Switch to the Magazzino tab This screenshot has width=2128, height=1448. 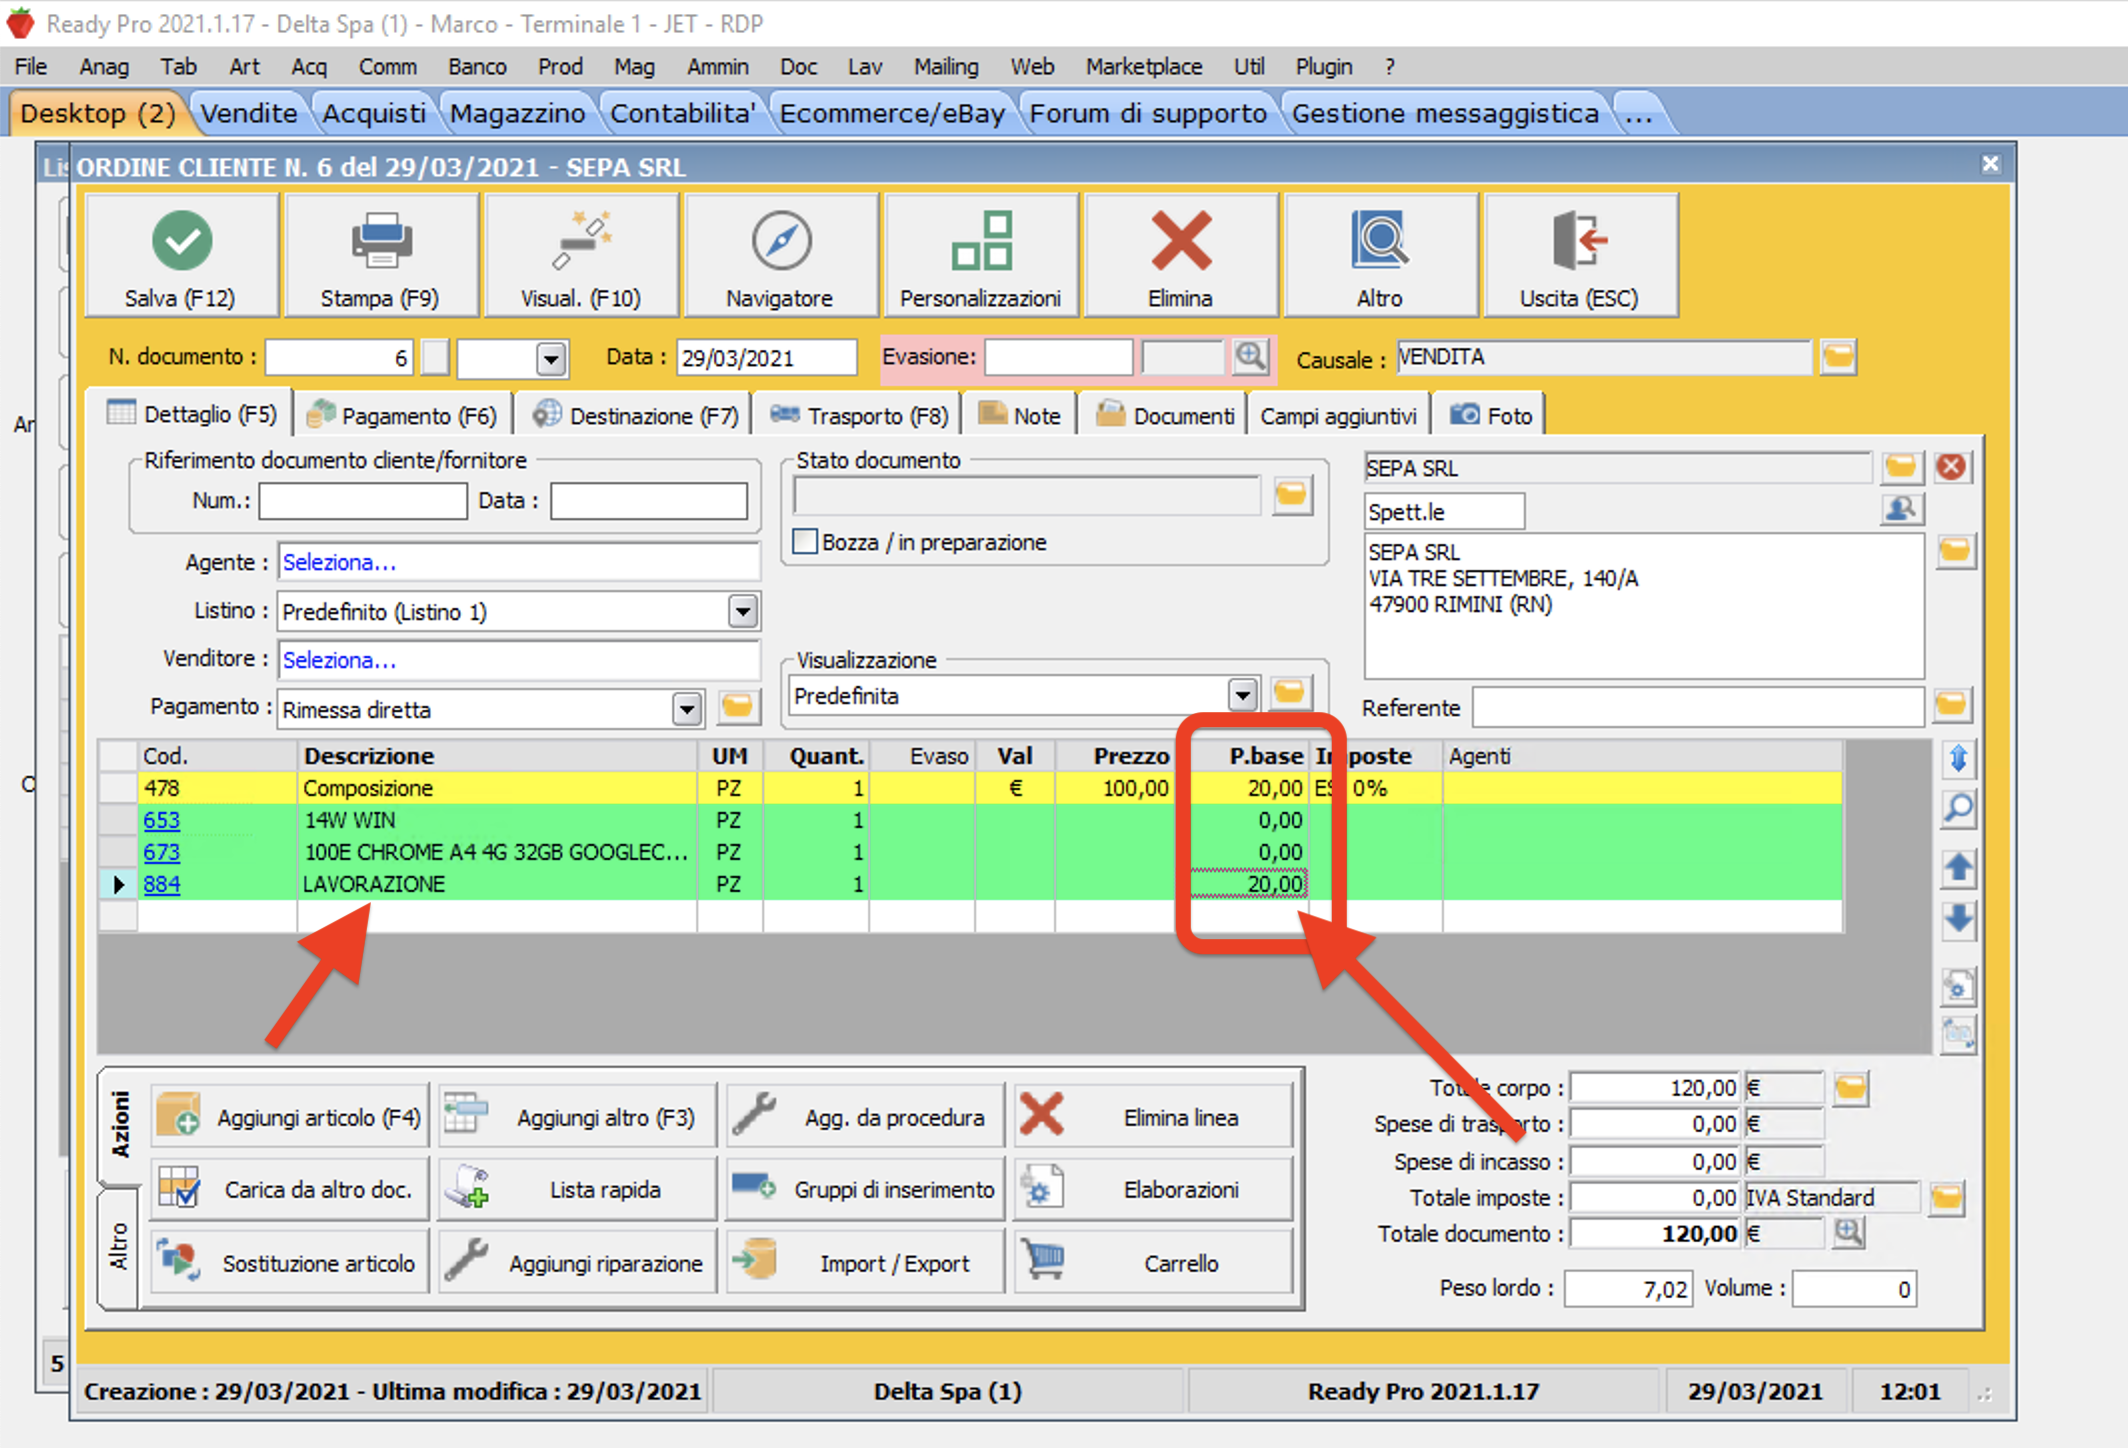tap(517, 113)
